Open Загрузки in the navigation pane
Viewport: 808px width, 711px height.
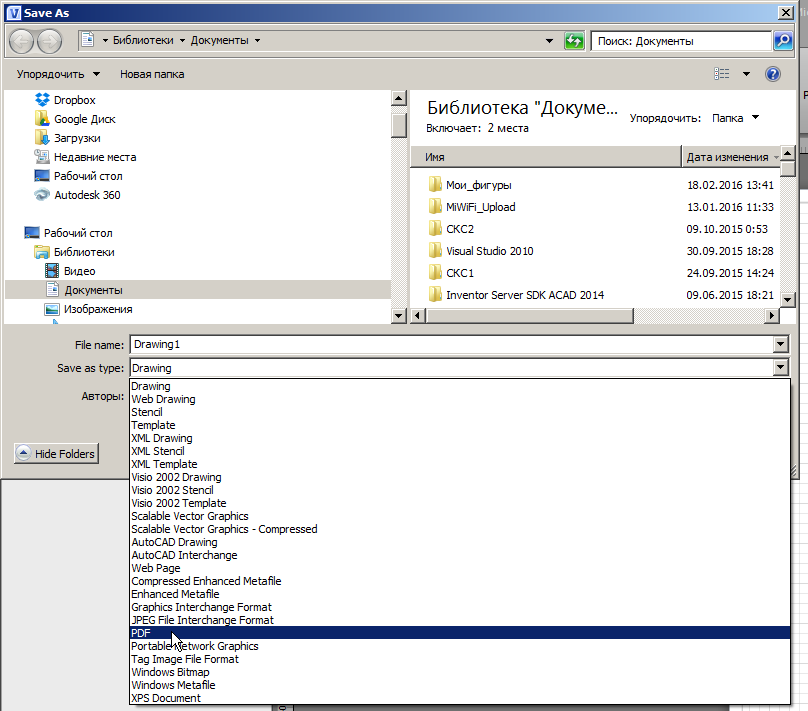77,138
